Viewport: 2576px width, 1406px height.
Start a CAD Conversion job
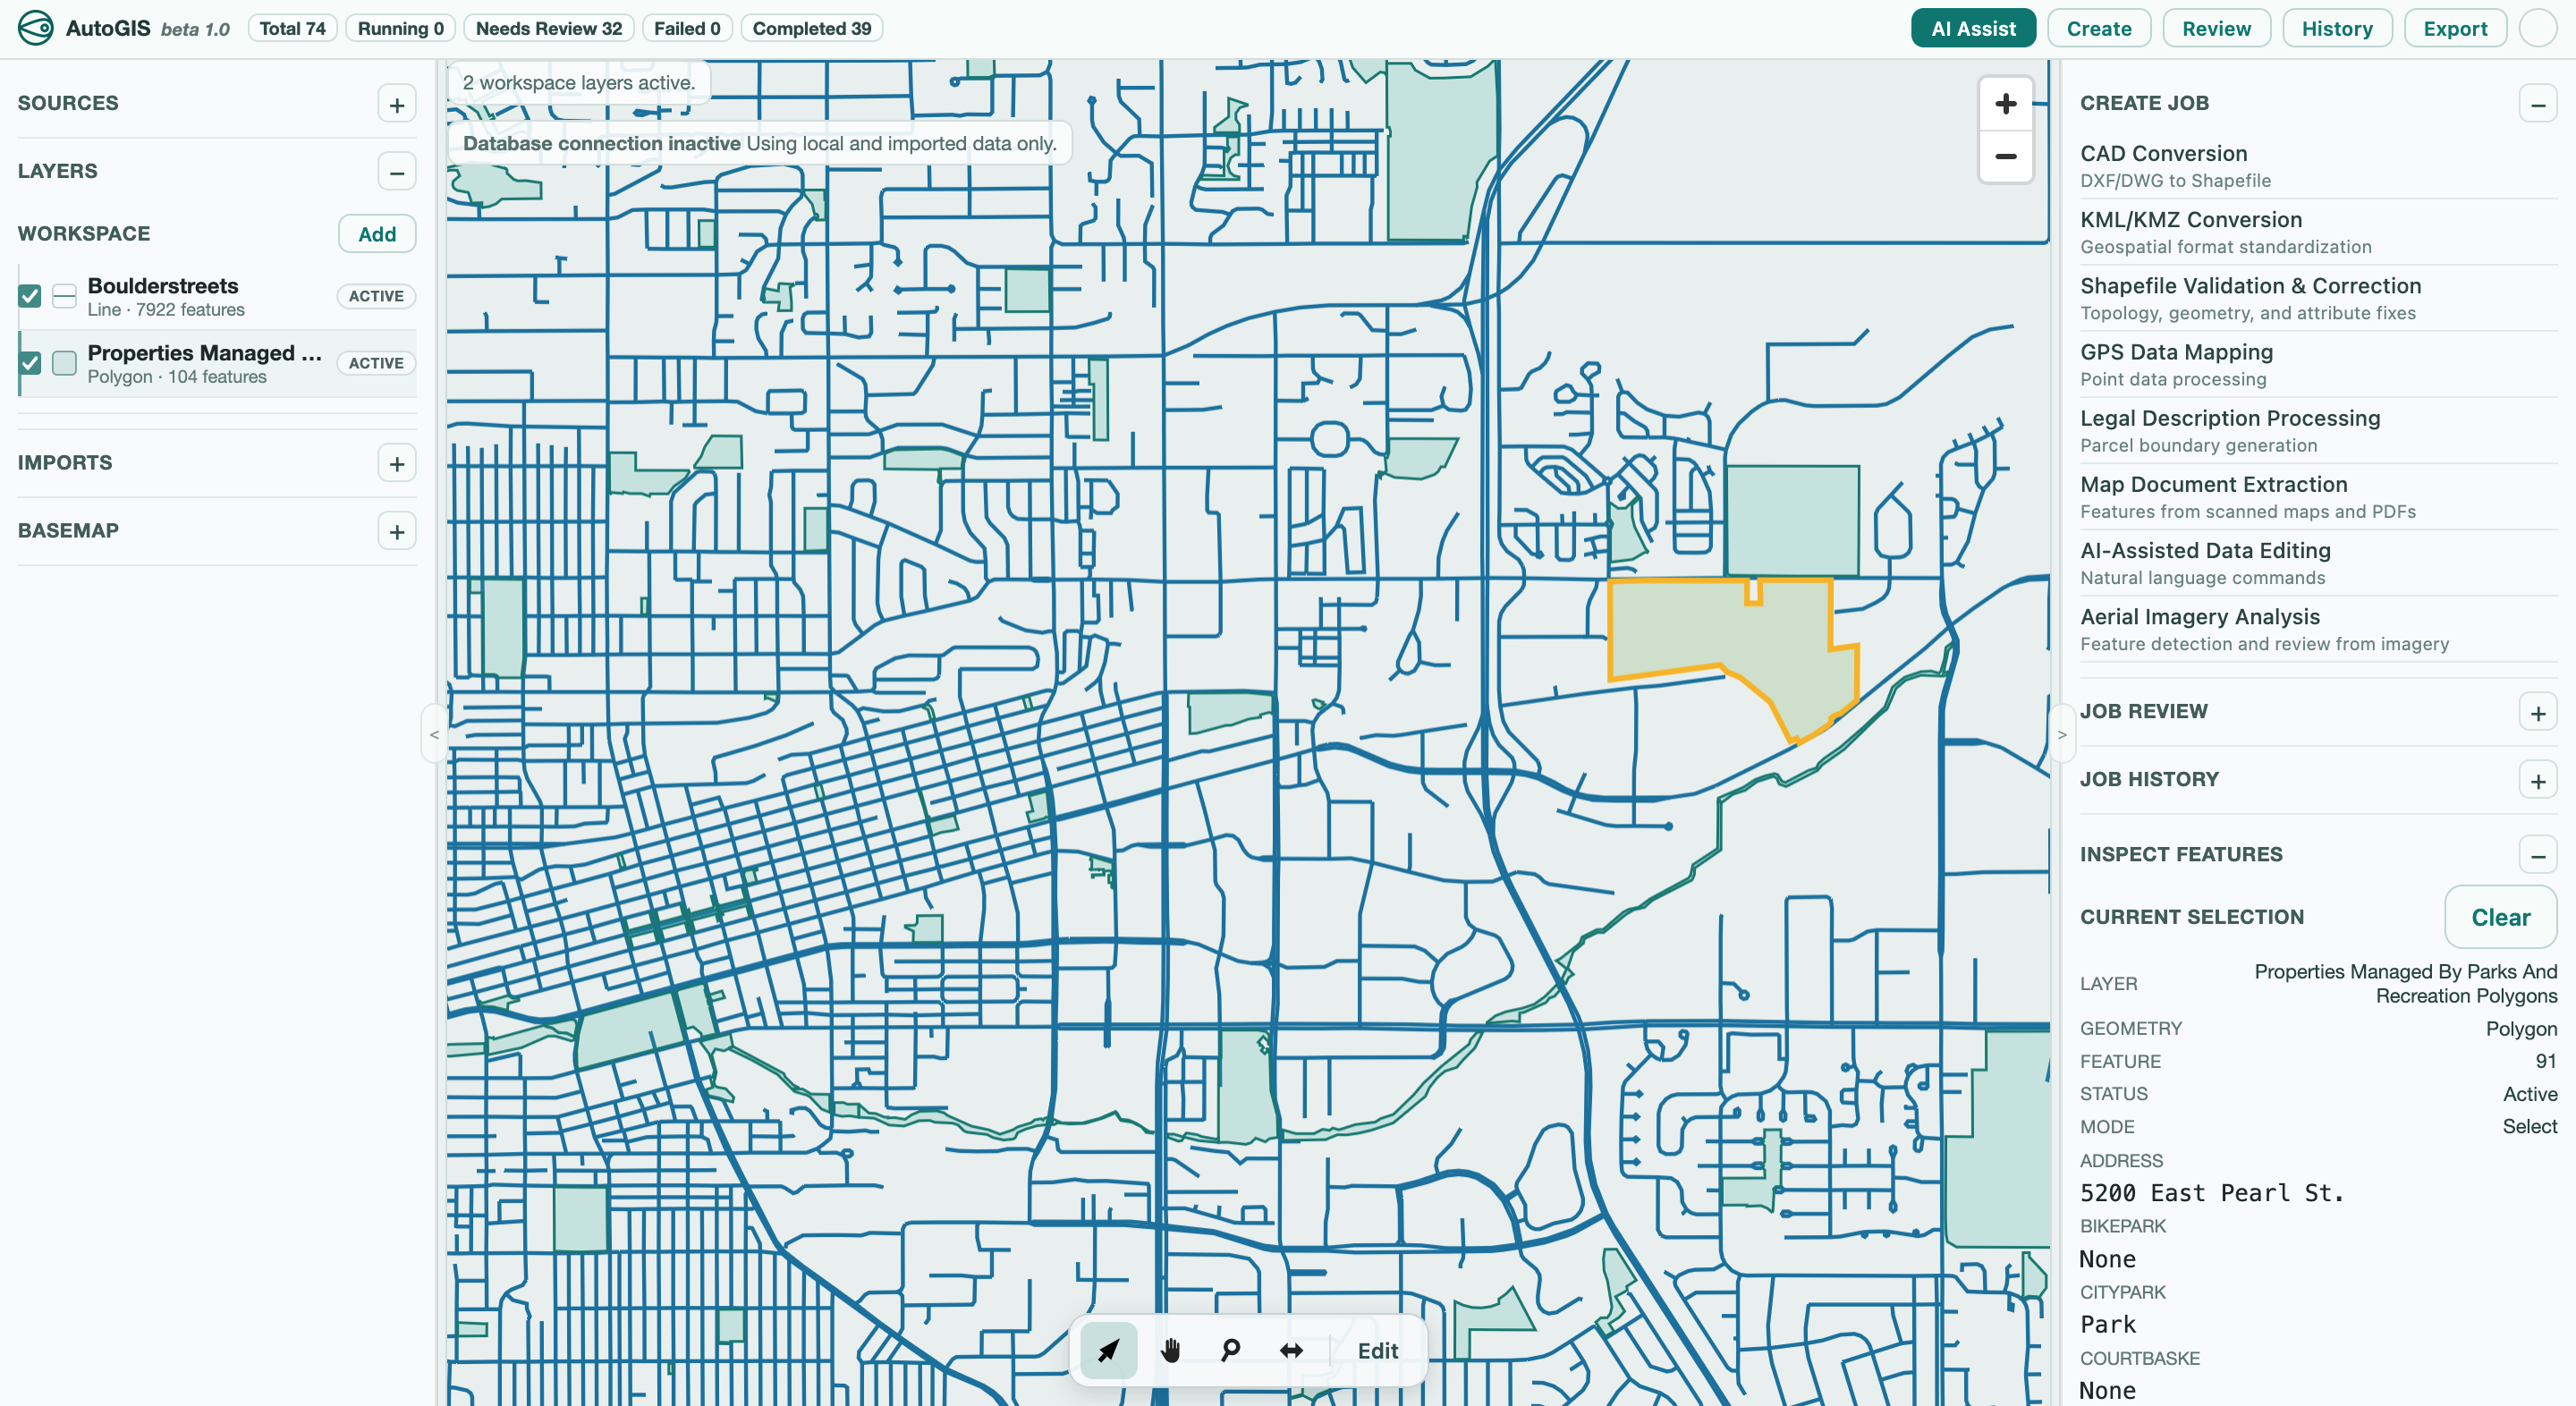[x=2317, y=166]
